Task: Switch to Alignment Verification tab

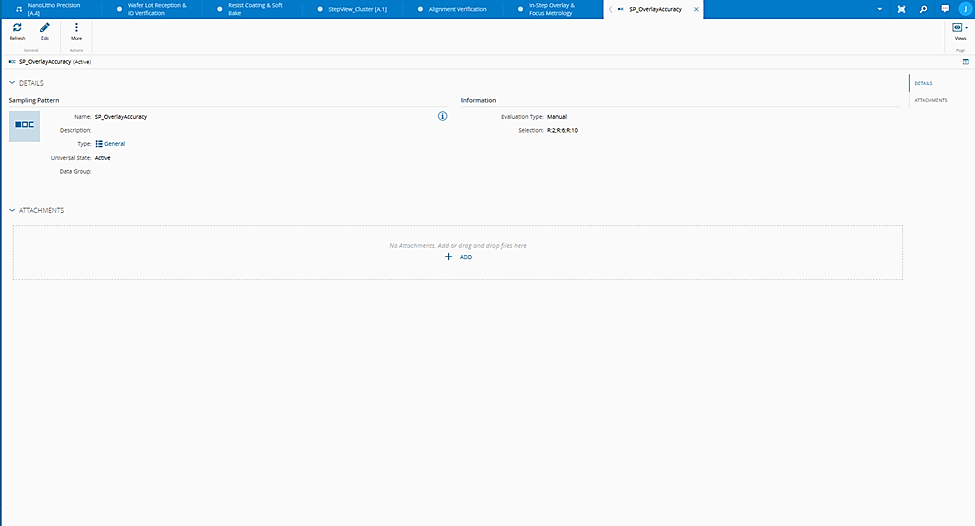Action: 453,9
